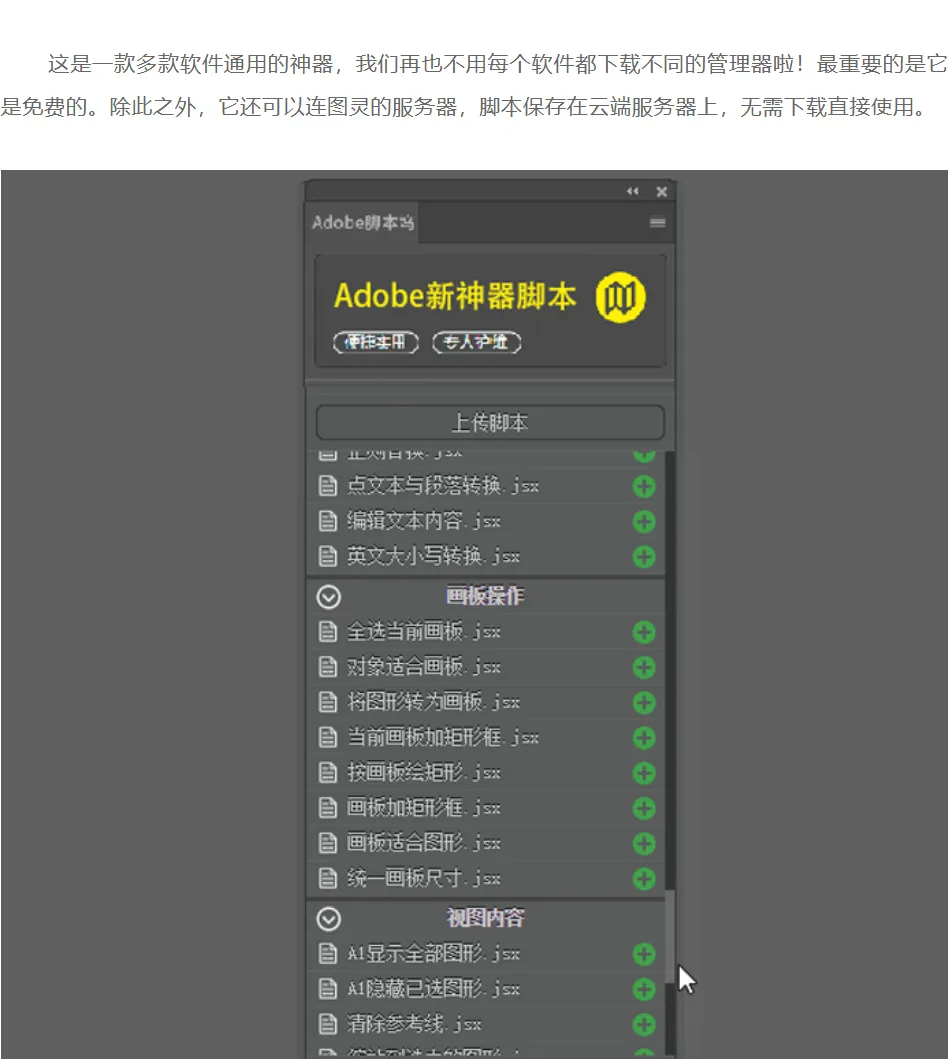Run script 当前画板加矩形框.jsx
This screenshot has width=949, height=1059.
coord(443,737)
